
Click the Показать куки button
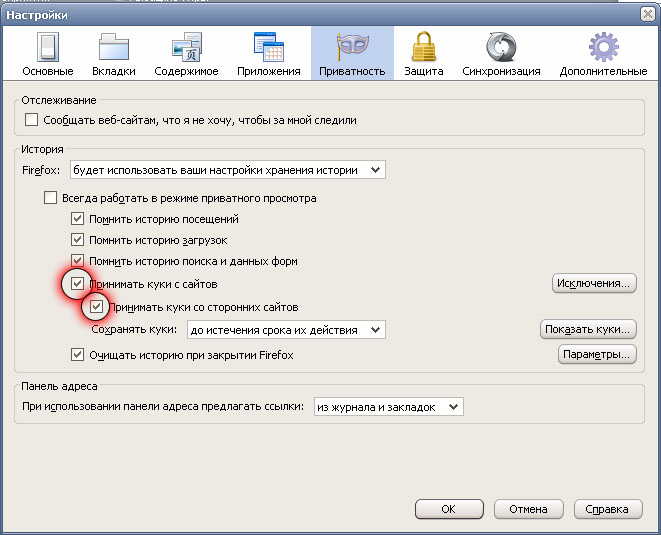(588, 329)
